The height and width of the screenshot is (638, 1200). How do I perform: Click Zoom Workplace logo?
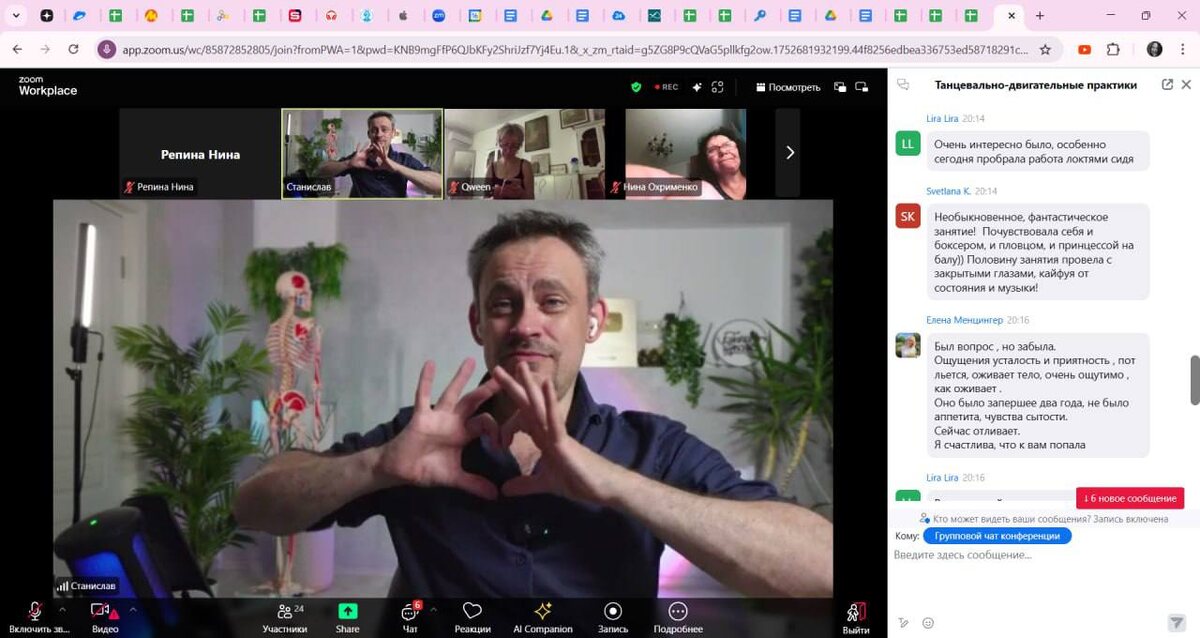pyautogui.click(x=47, y=87)
